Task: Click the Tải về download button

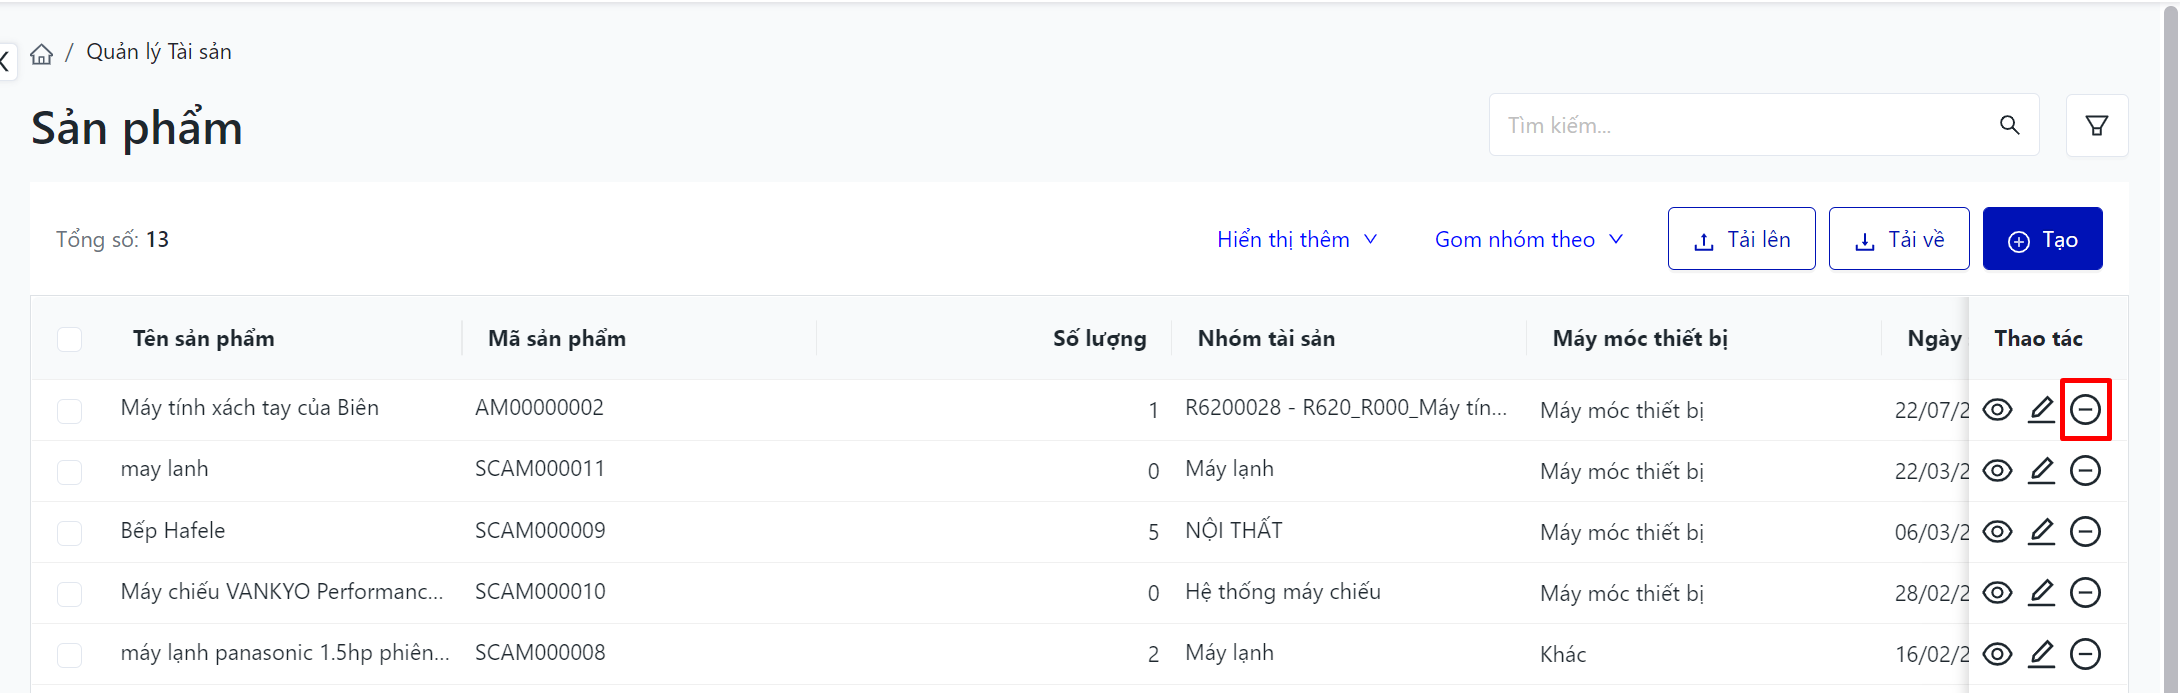Action: (x=1898, y=239)
